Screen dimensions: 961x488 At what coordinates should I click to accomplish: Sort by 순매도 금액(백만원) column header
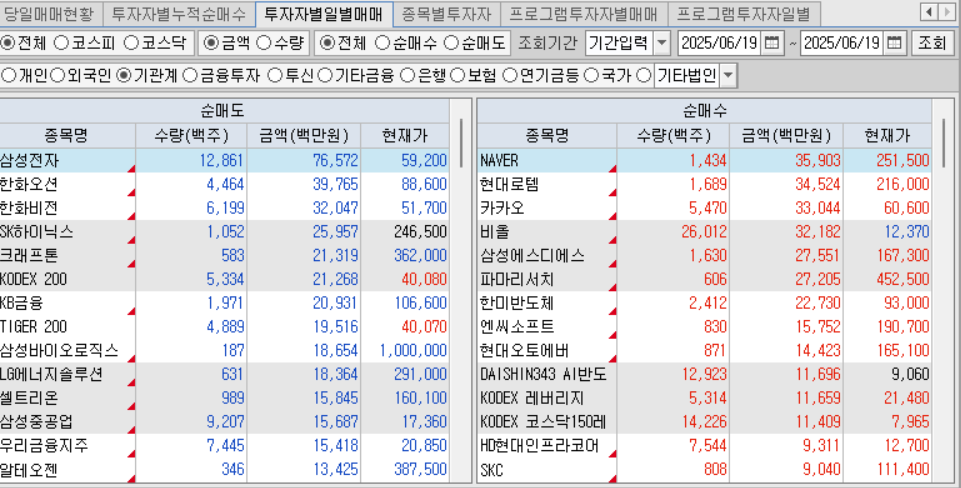[x=304, y=135]
